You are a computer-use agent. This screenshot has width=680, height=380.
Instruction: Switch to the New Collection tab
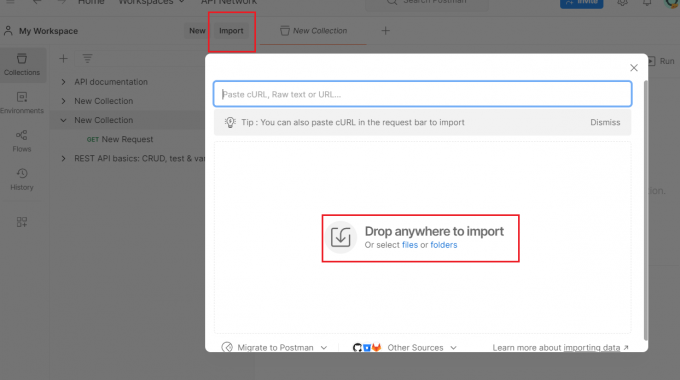click(x=314, y=31)
